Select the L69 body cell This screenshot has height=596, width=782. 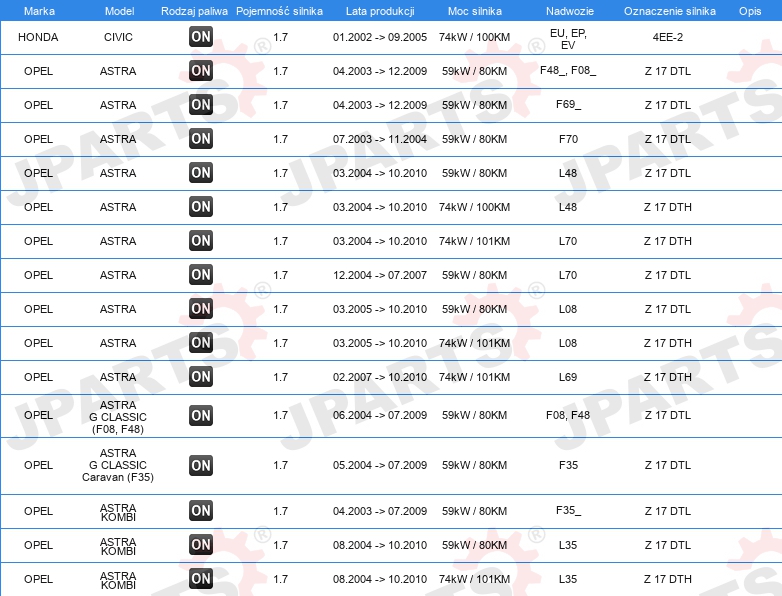click(x=568, y=377)
